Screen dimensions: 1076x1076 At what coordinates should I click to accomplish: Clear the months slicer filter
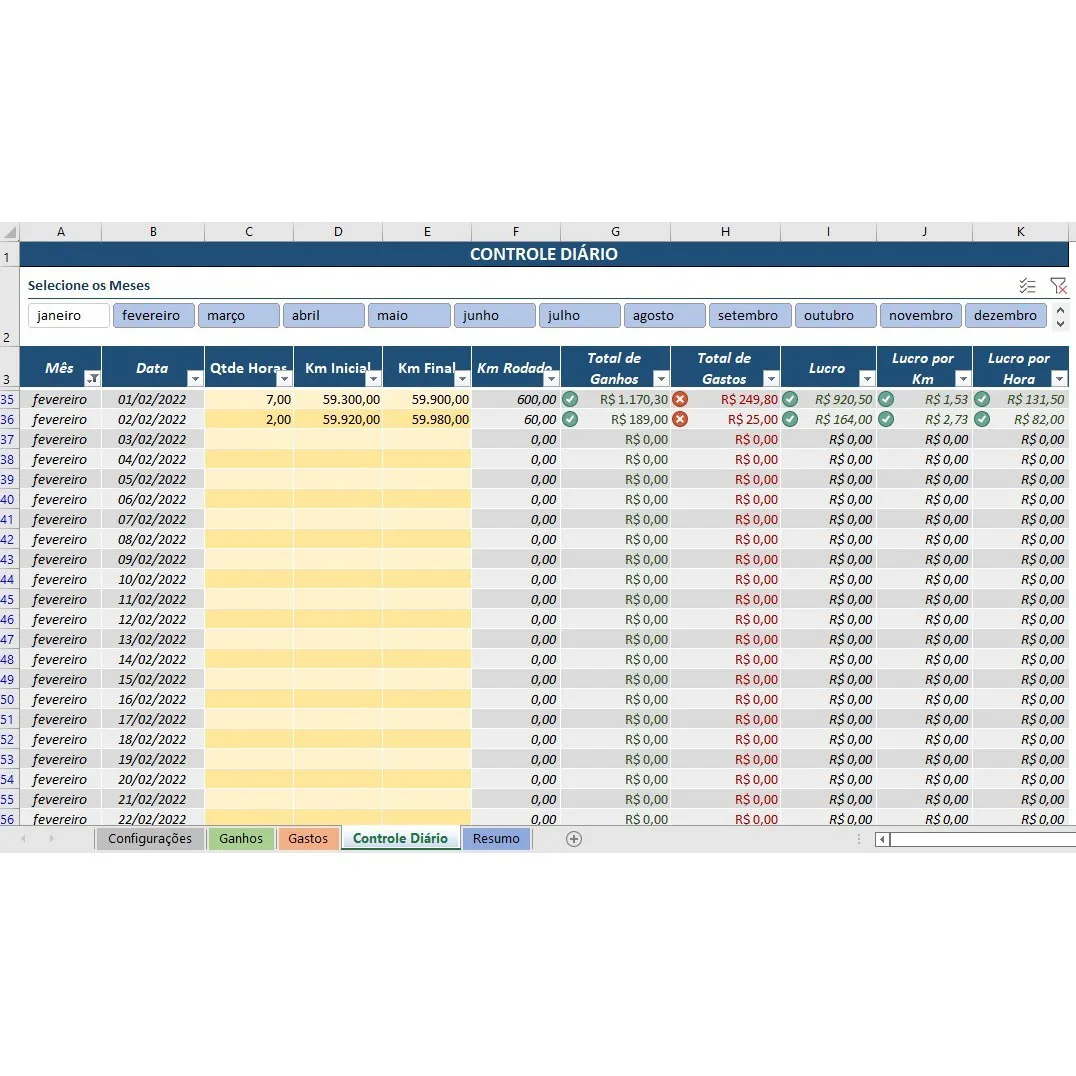[1058, 286]
